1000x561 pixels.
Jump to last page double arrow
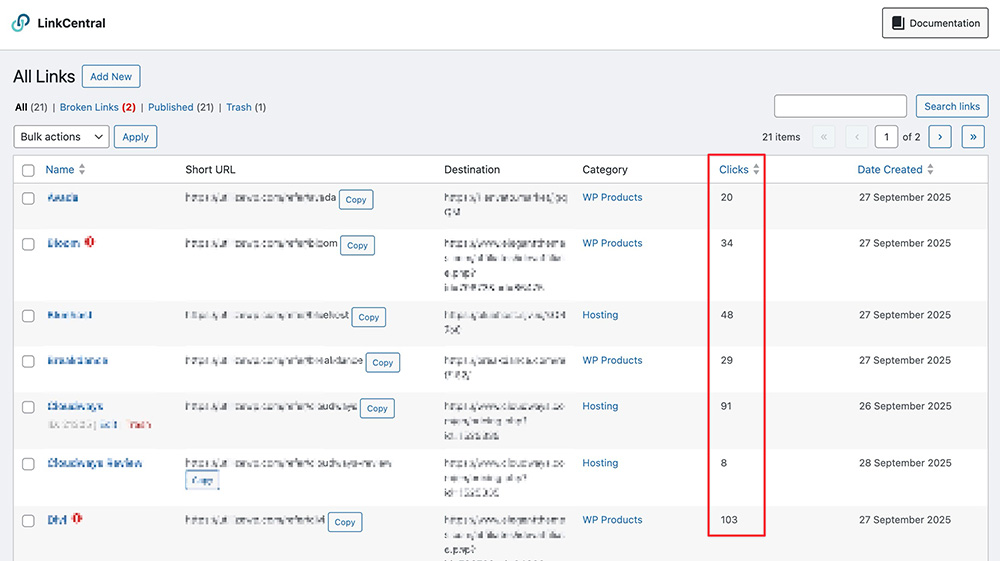pos(973,137)
